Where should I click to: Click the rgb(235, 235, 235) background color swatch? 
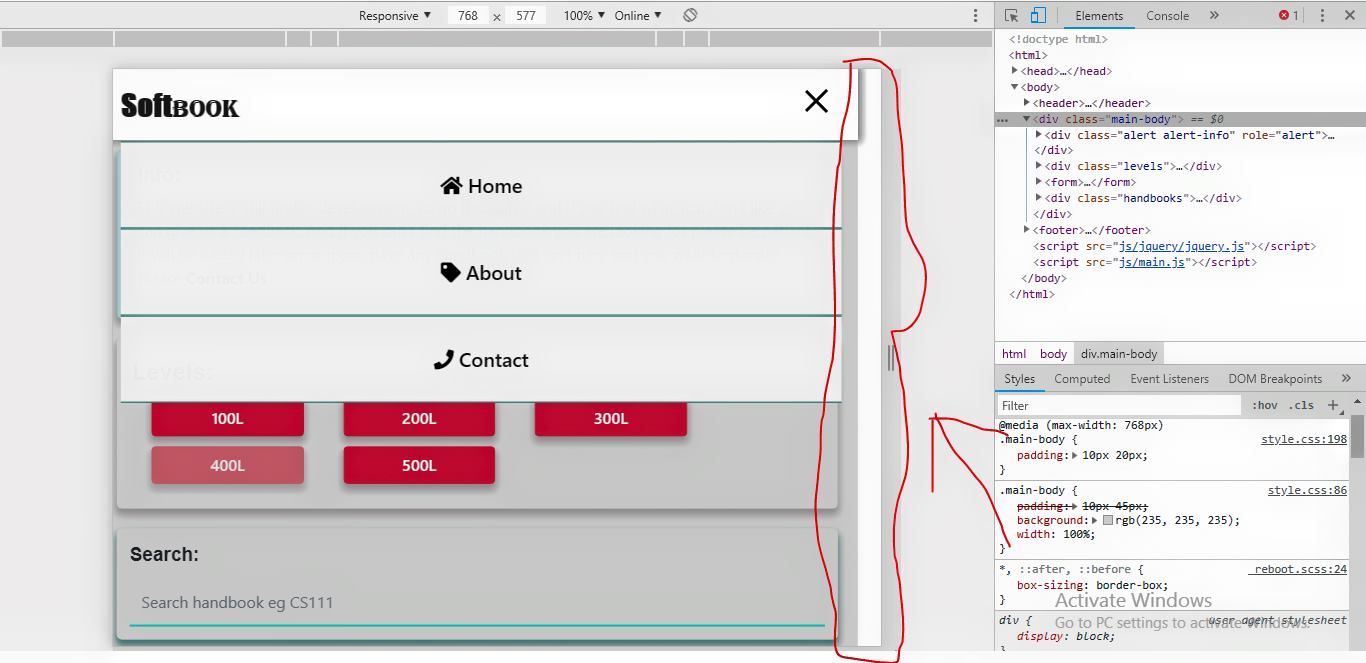coord(1108,521)
